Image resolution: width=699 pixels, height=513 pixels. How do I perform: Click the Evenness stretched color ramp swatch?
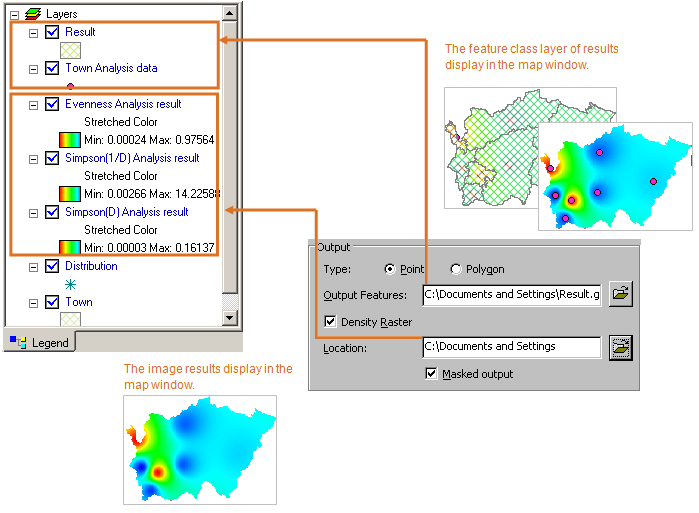70,139
